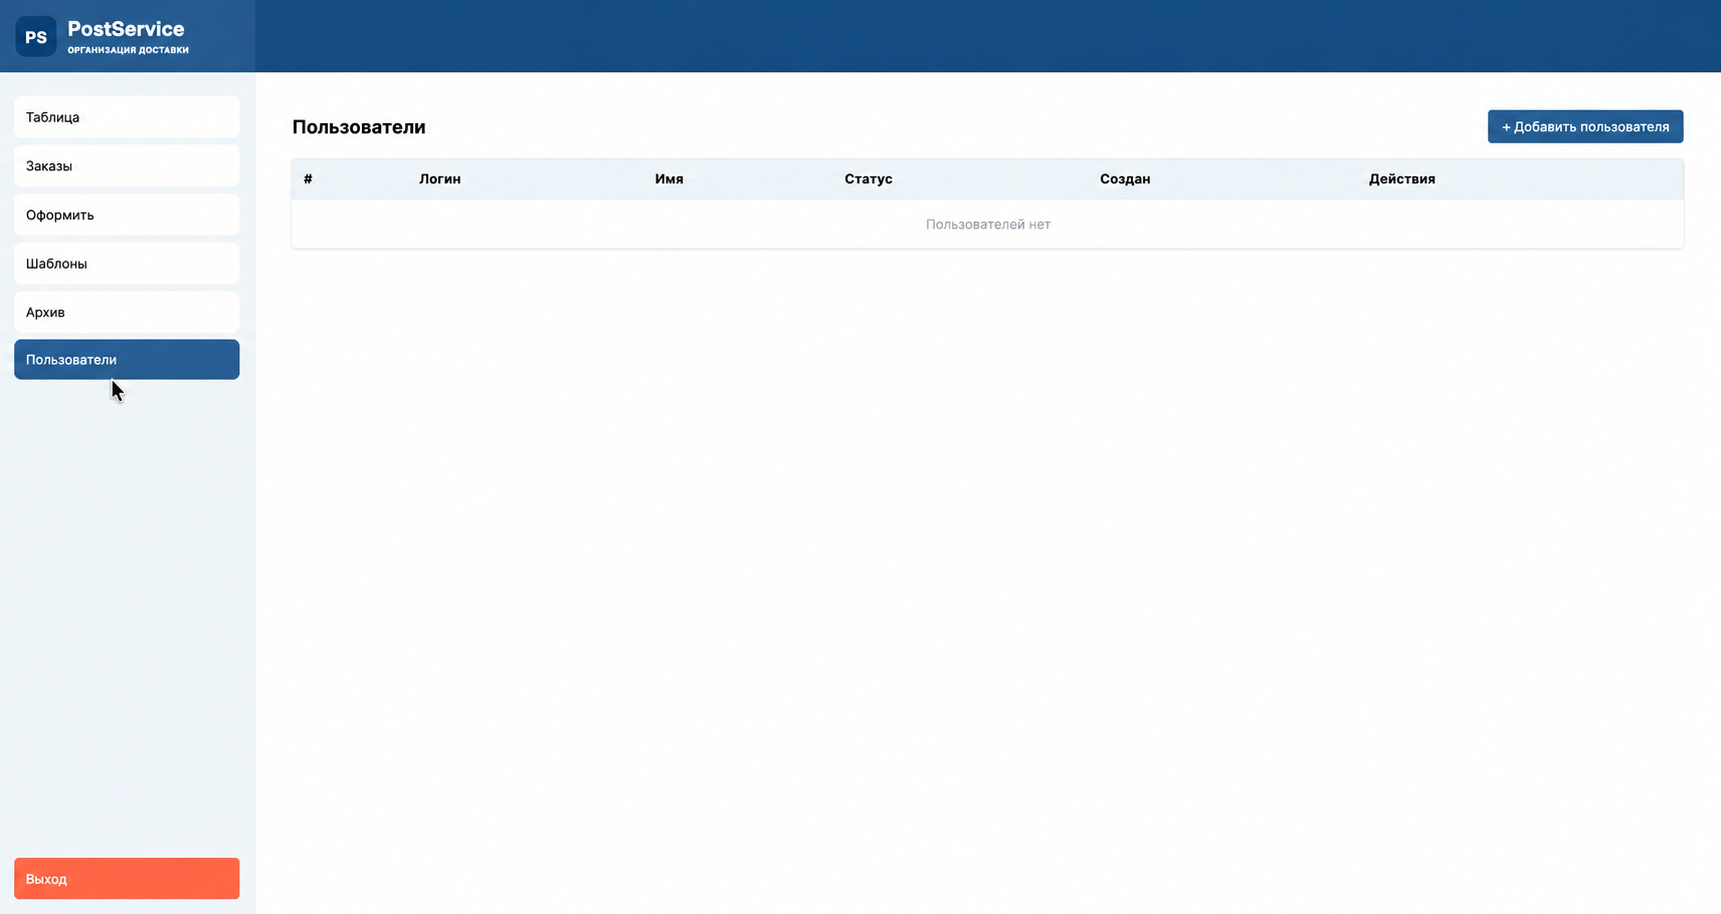
Task: Select the Оформить menu item
Action: [x=127, y=215]
